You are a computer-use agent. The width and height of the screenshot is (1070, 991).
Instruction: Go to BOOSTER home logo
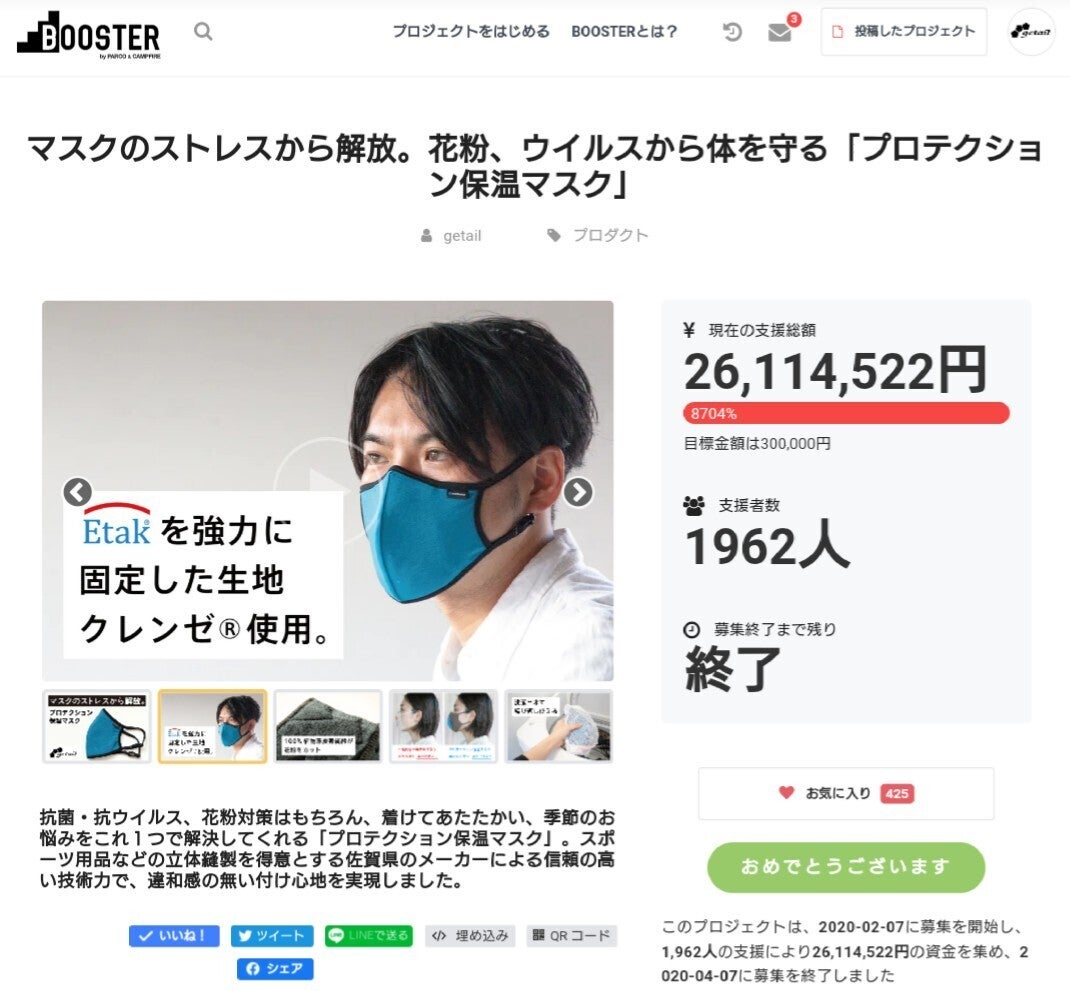pyautogui.click(x=89, y=36)
